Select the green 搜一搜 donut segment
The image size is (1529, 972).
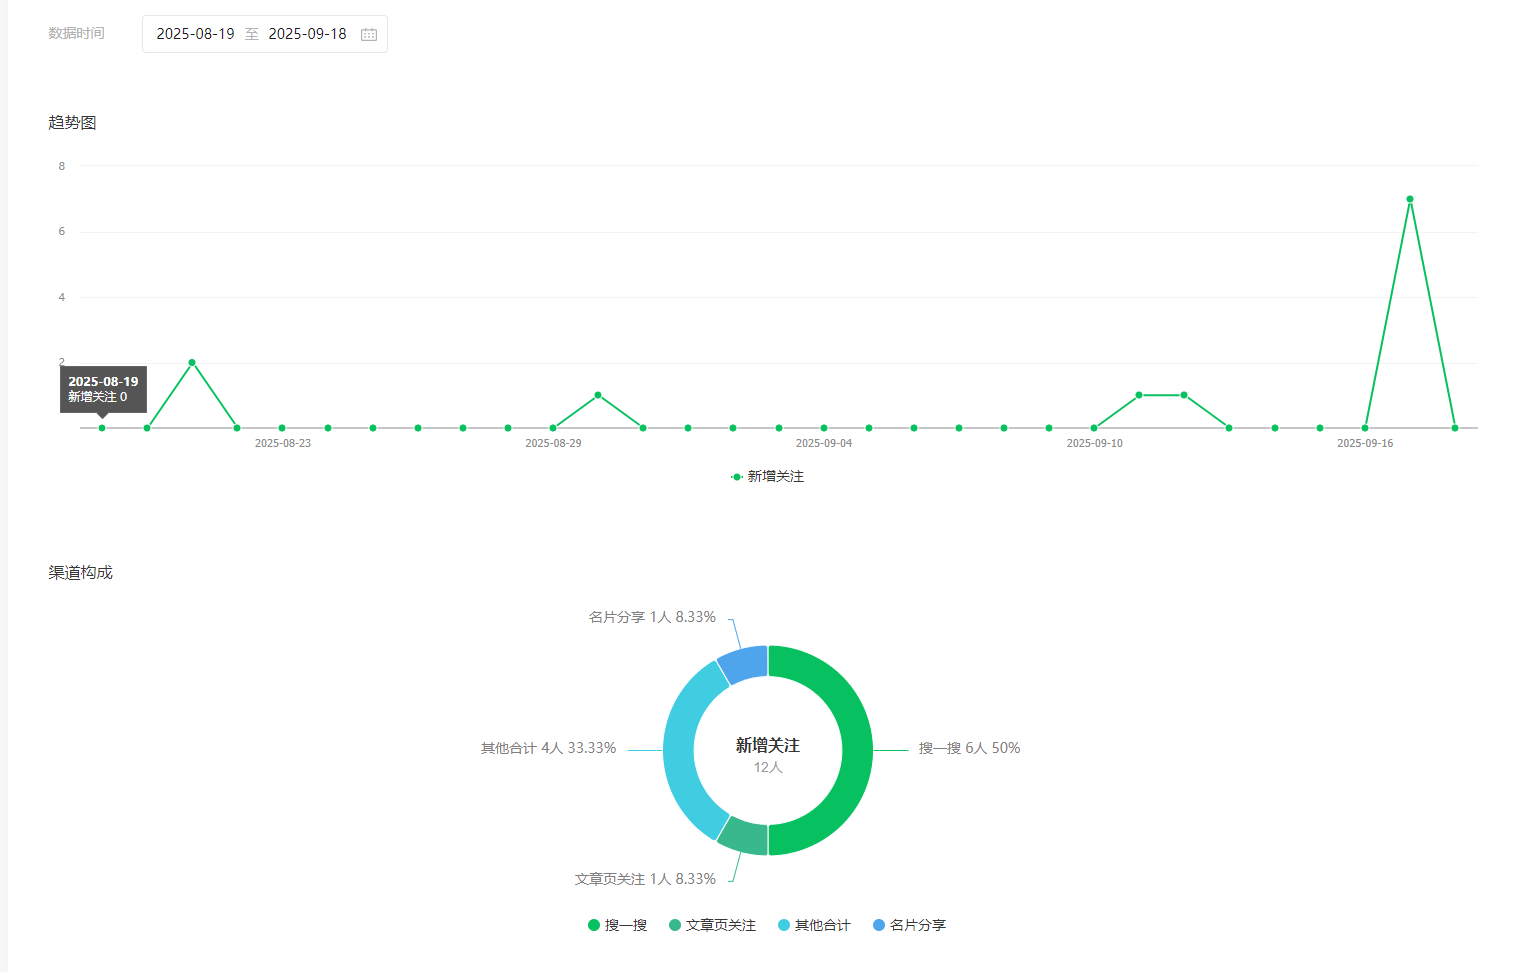pyautogui.click(x=857, y=750)
